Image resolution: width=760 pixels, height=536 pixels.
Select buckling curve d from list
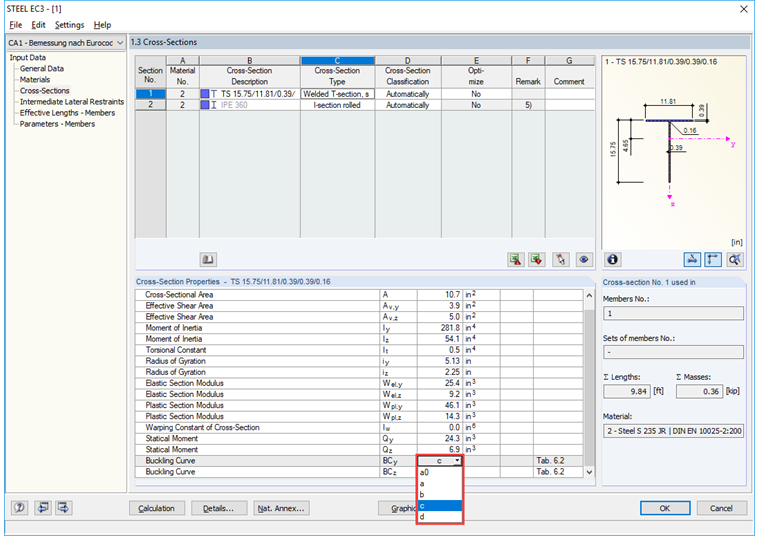(x=440, y=517)
